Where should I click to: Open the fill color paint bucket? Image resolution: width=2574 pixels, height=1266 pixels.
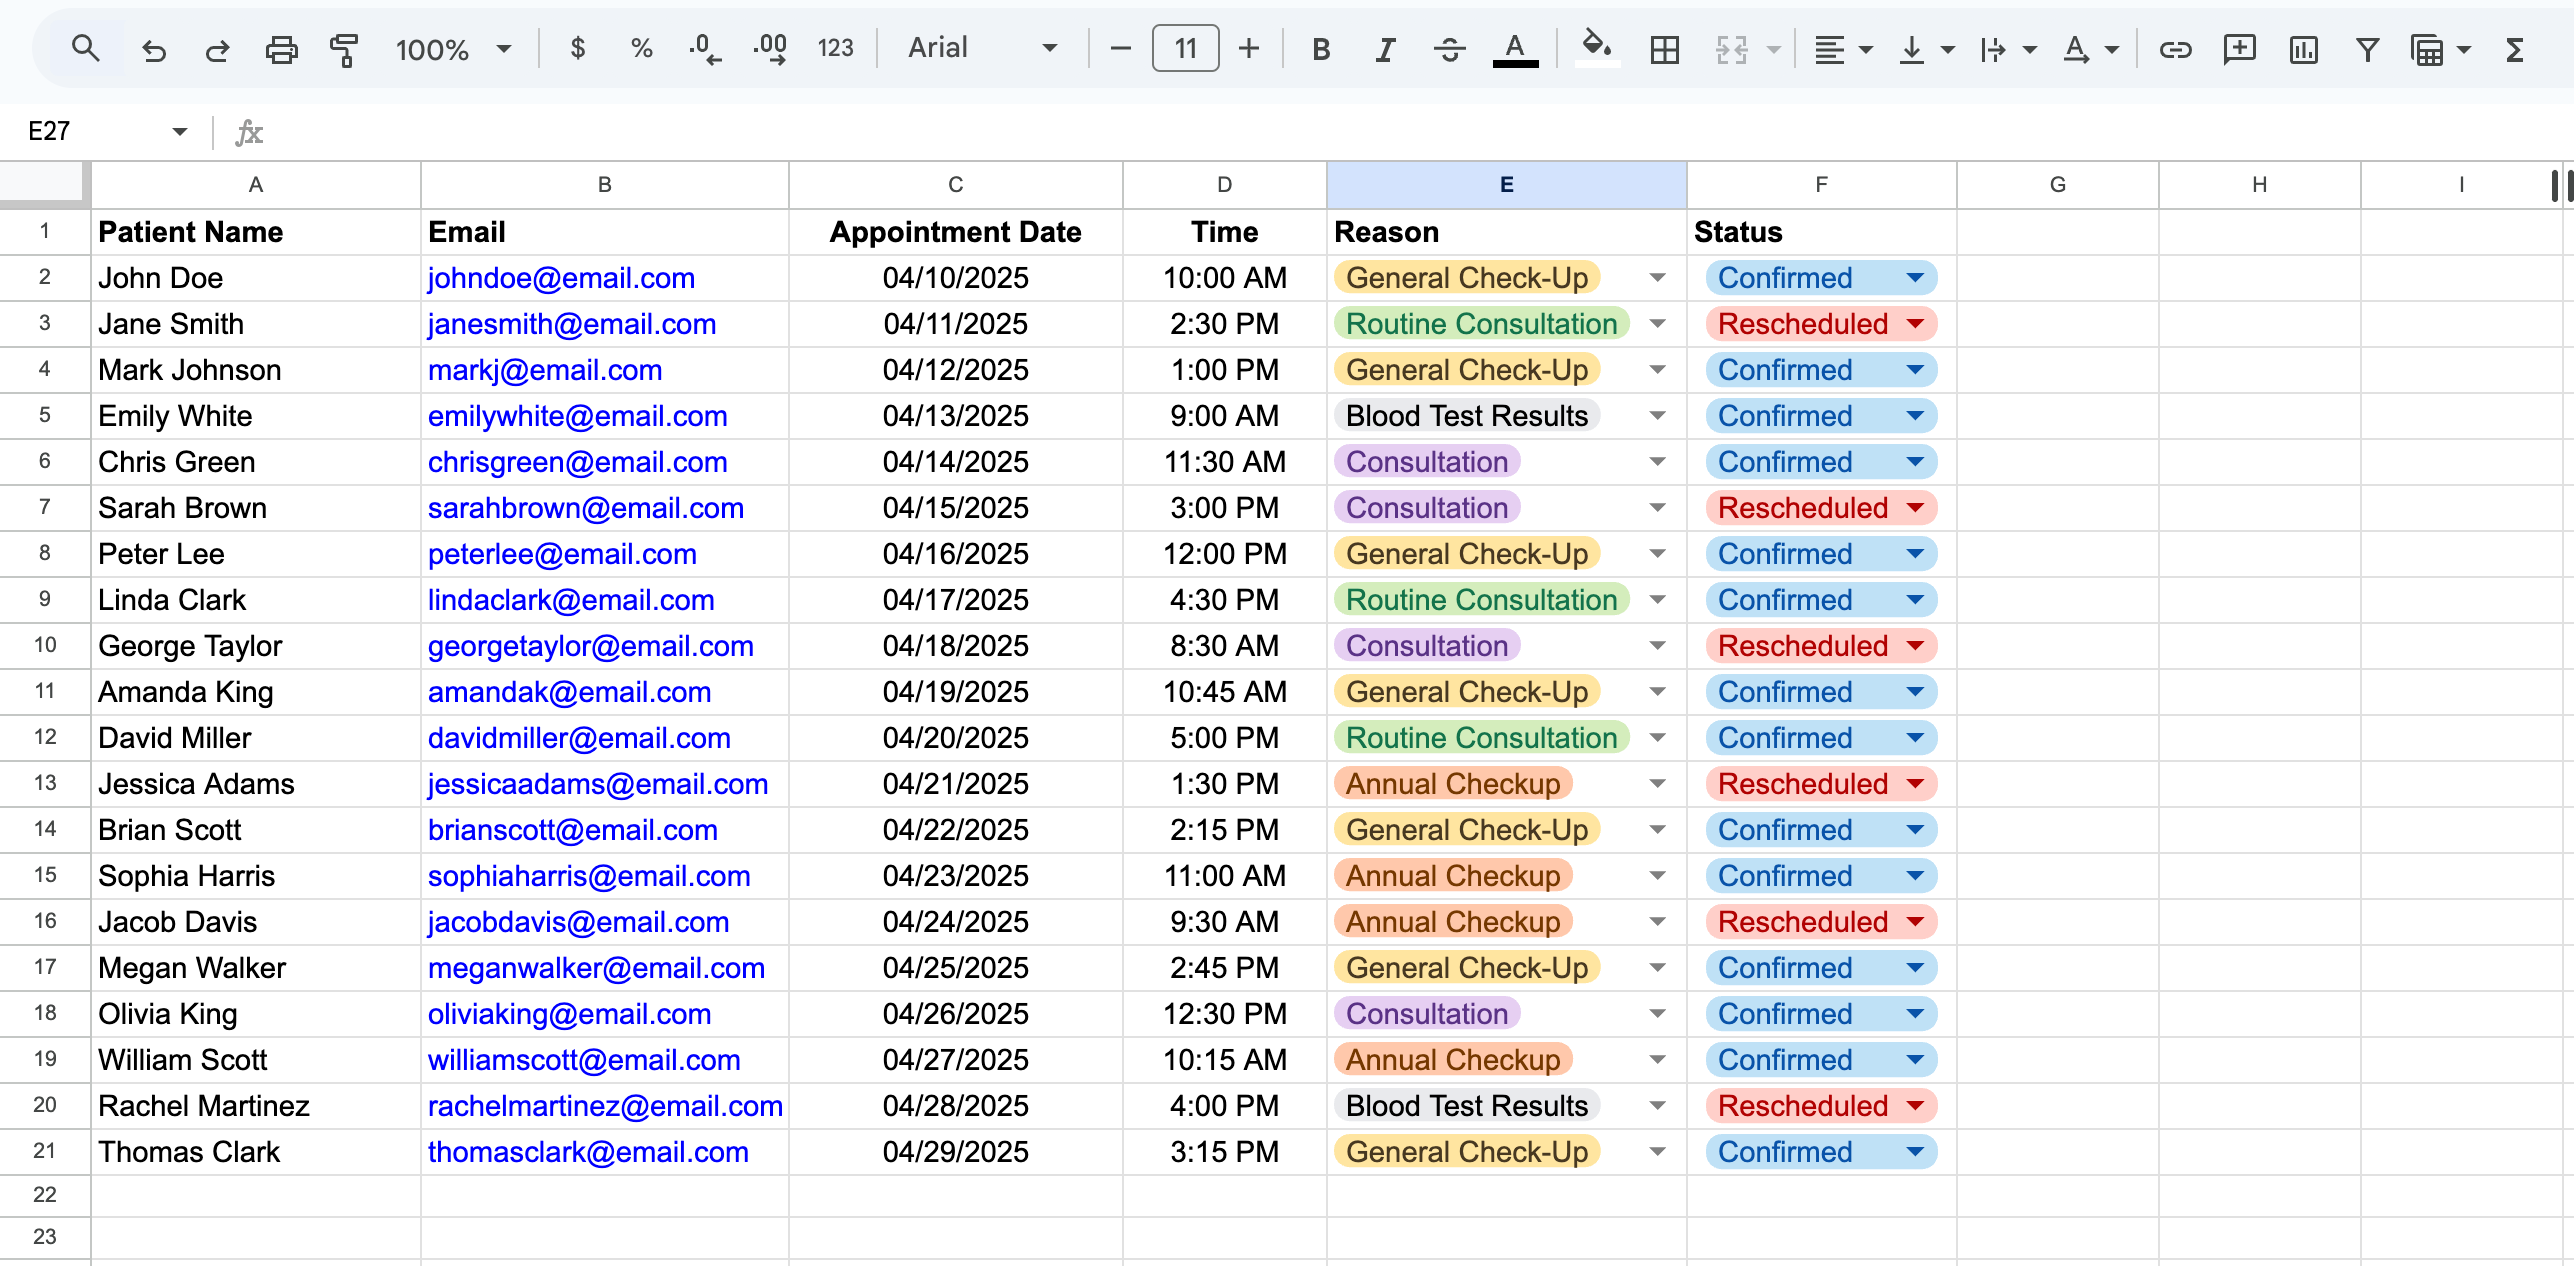(x=1596, y=47)
